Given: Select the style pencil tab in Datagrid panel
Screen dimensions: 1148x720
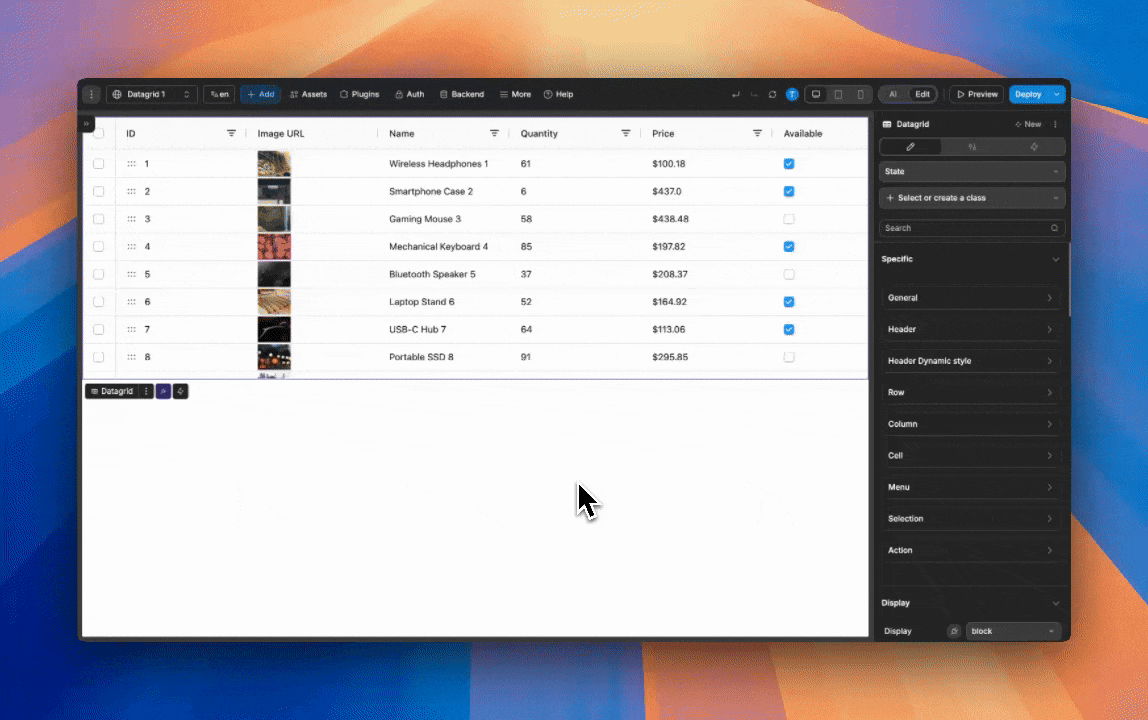Looking at the screenshot, I should (x=910, y=147).
